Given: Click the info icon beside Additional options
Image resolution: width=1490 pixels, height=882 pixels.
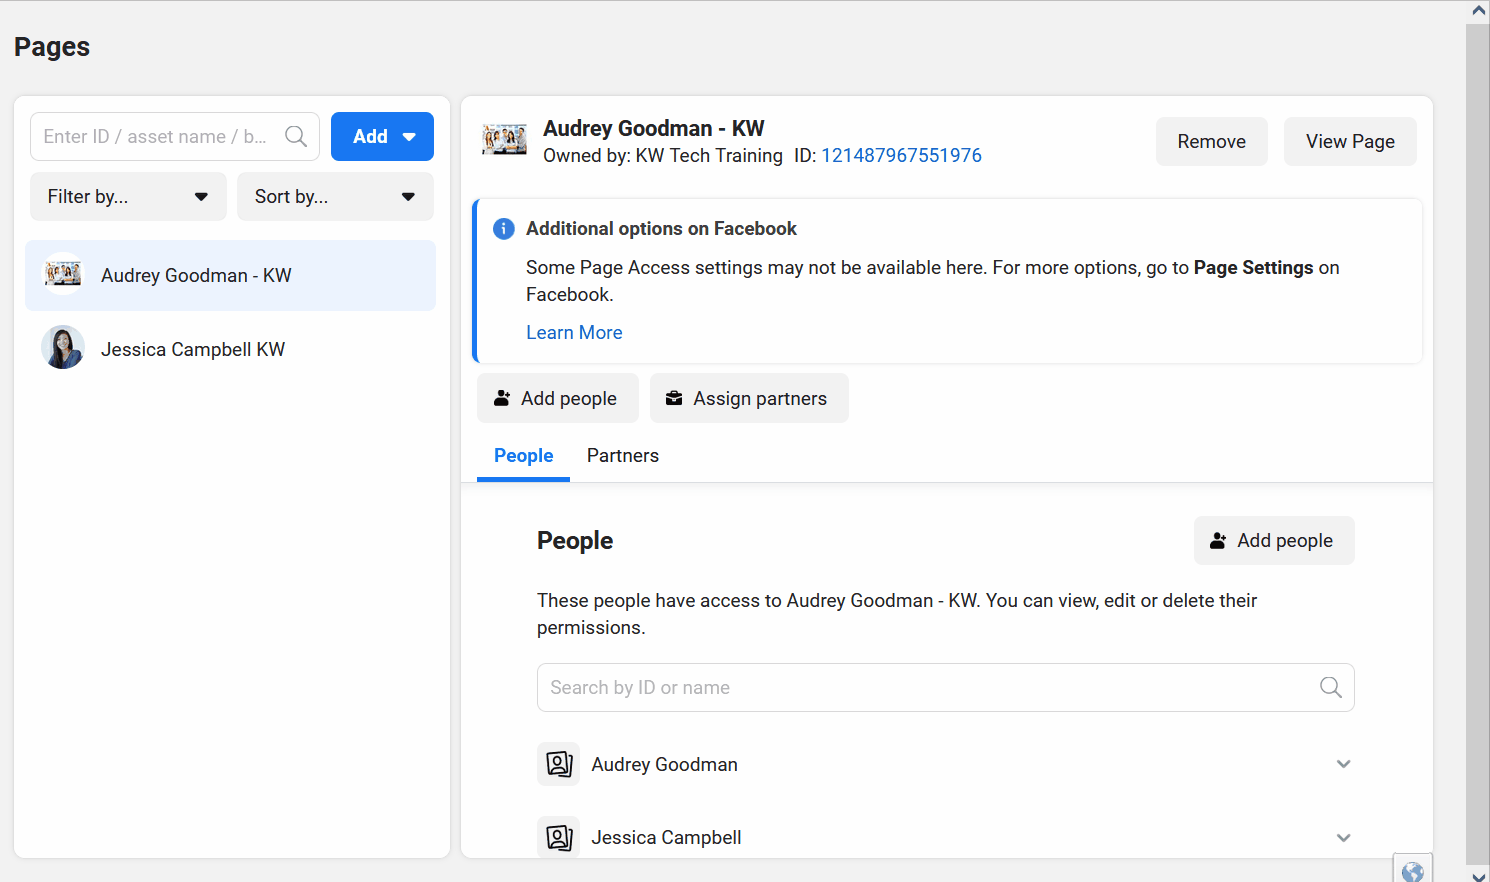Looking at the screenshot, I should (x=504, y=228).
